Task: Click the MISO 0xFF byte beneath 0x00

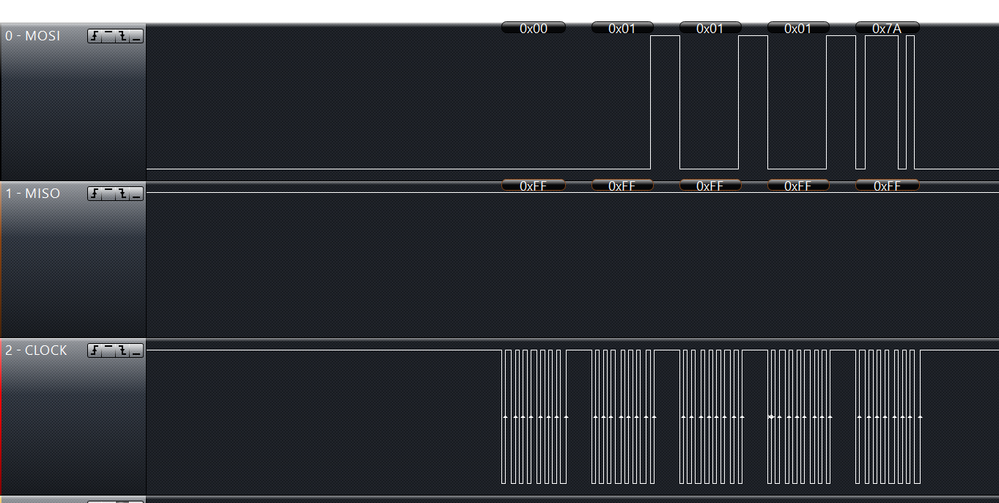Action: pos(533,186)
